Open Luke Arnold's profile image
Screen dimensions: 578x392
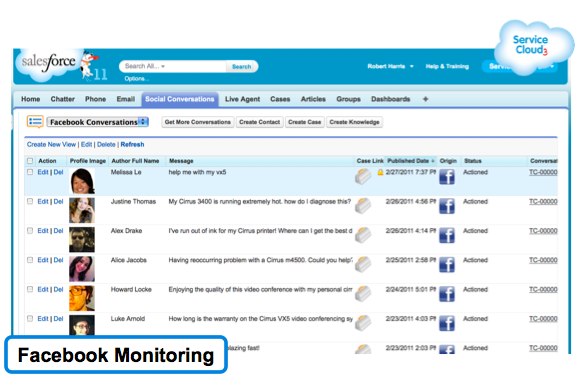[x=82, y=325]
